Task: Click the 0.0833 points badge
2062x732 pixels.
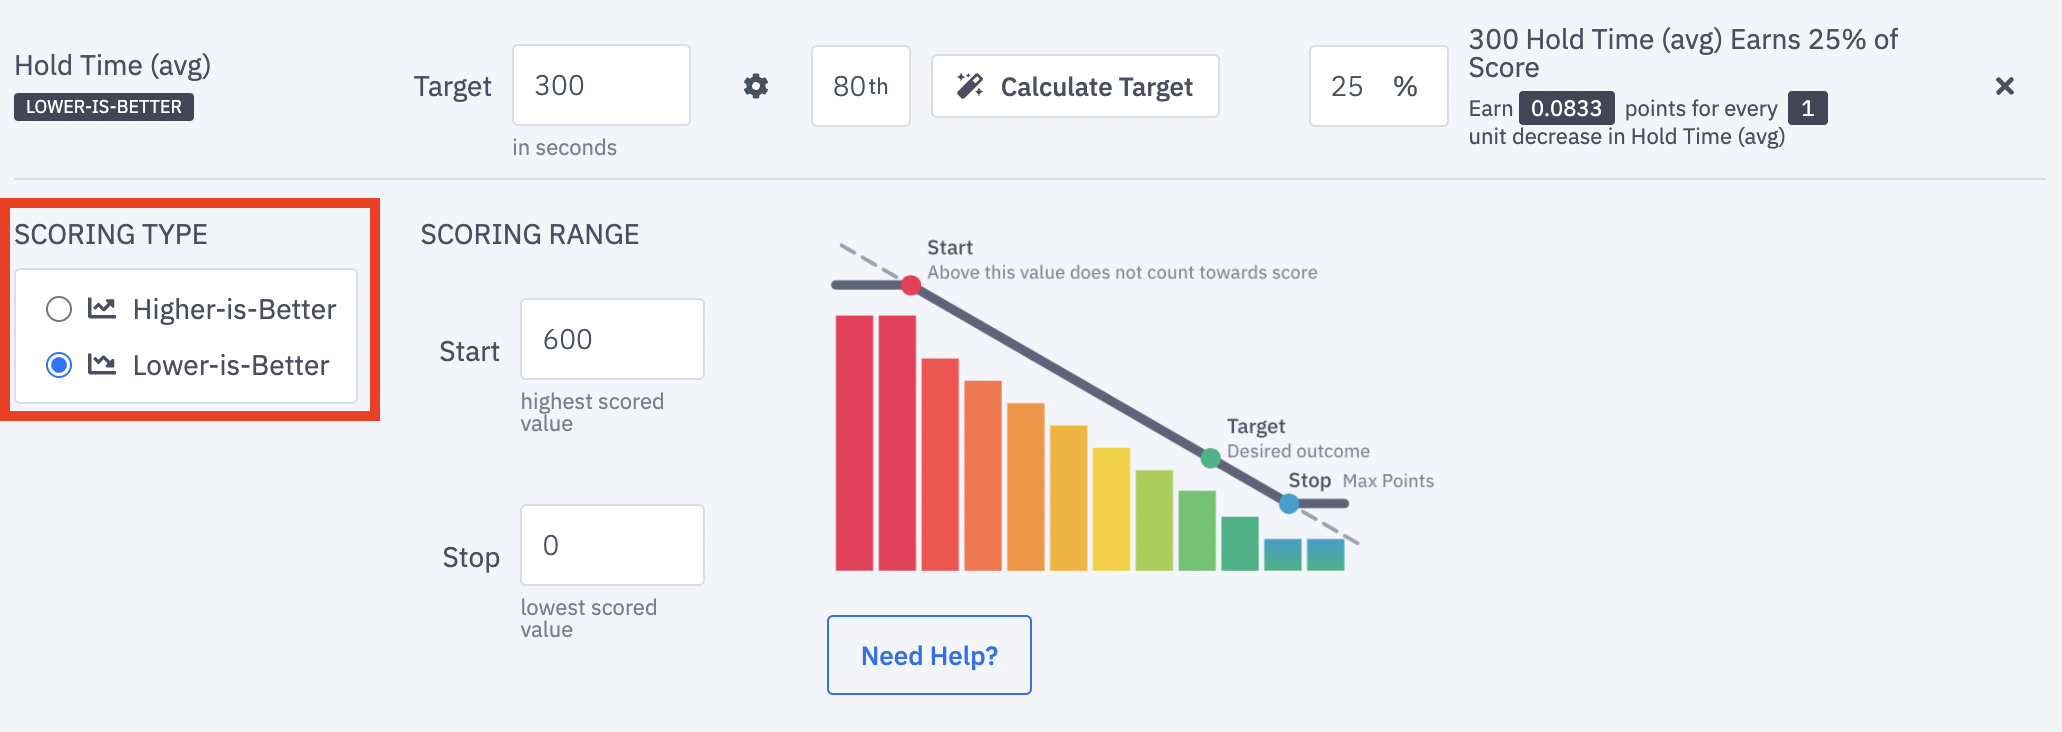Action: coord(1566,108)
